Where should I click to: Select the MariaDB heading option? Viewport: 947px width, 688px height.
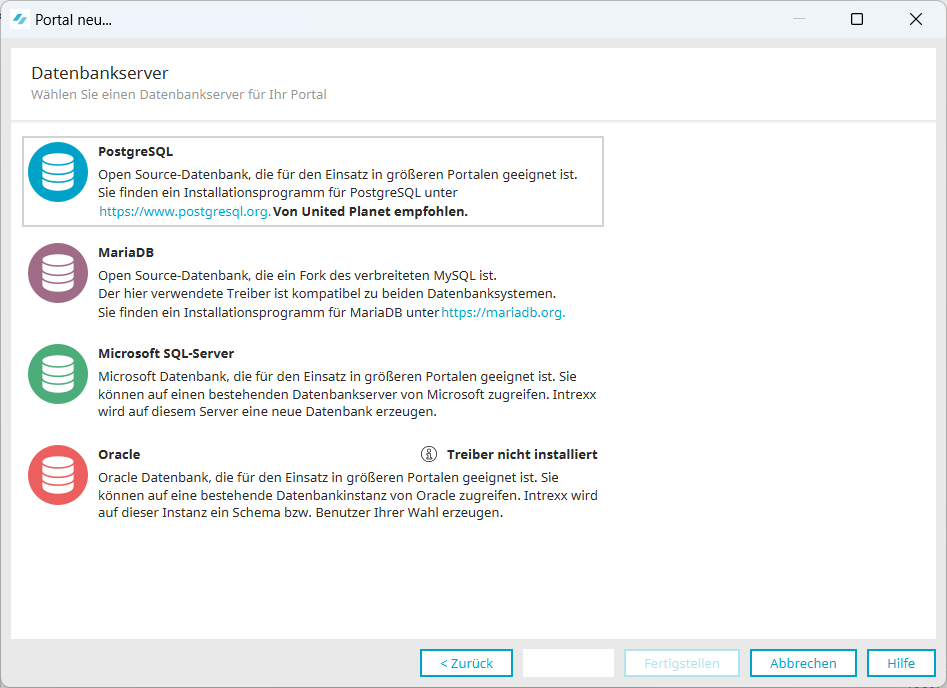click(126, 253)
